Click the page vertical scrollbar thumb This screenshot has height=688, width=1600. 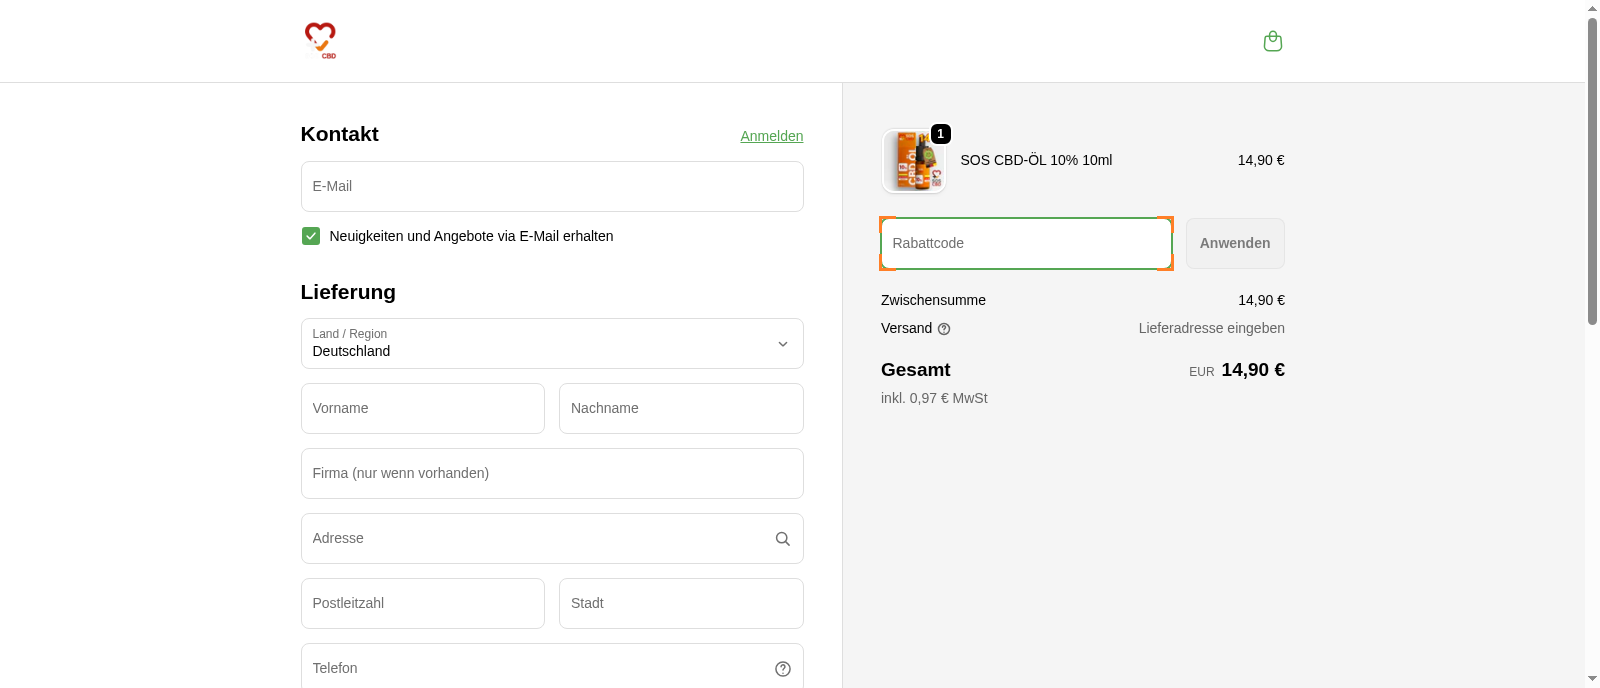pos(1592,170)
